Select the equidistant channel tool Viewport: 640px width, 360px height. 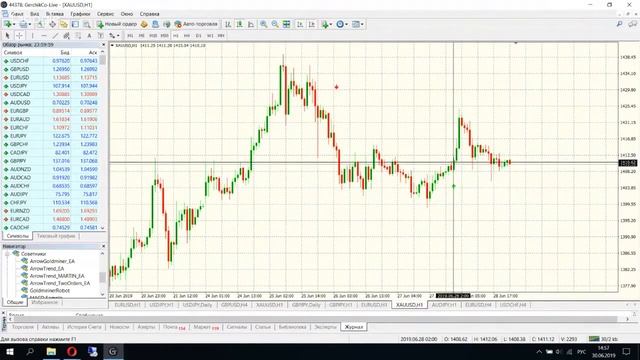pos(66,36)
